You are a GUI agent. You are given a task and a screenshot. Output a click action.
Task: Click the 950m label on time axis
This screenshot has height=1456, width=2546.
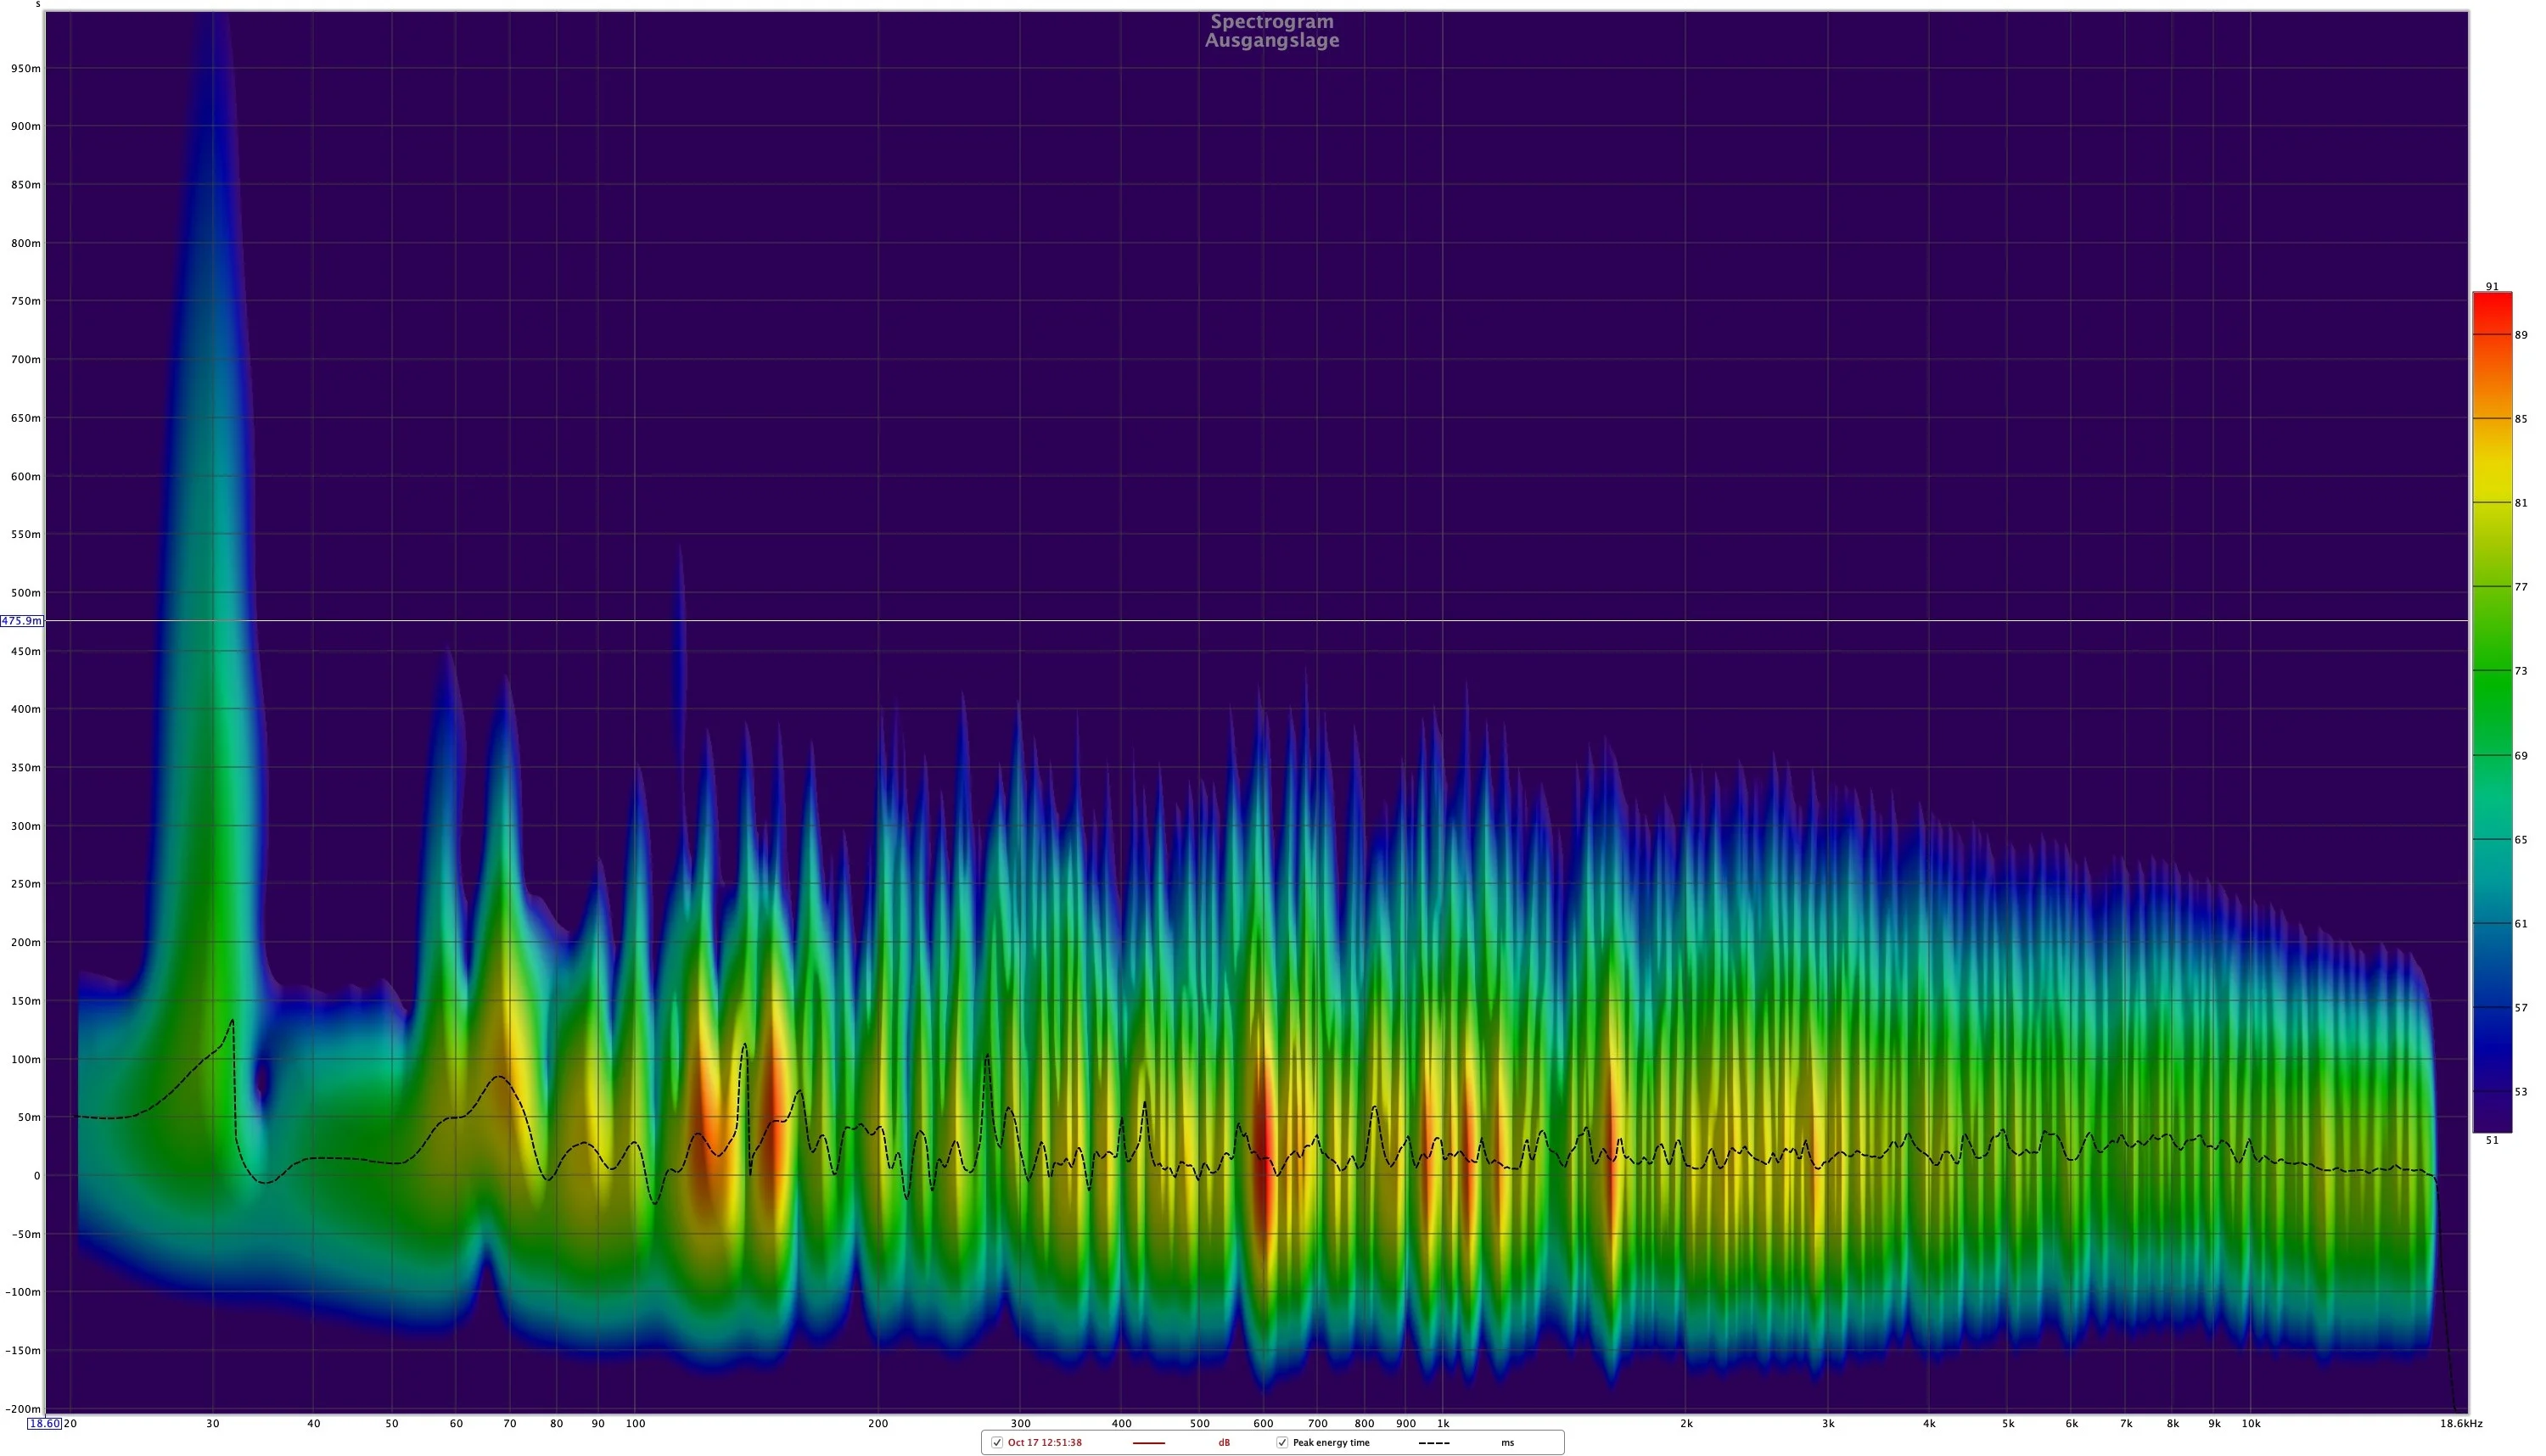(x=26, y=69)
